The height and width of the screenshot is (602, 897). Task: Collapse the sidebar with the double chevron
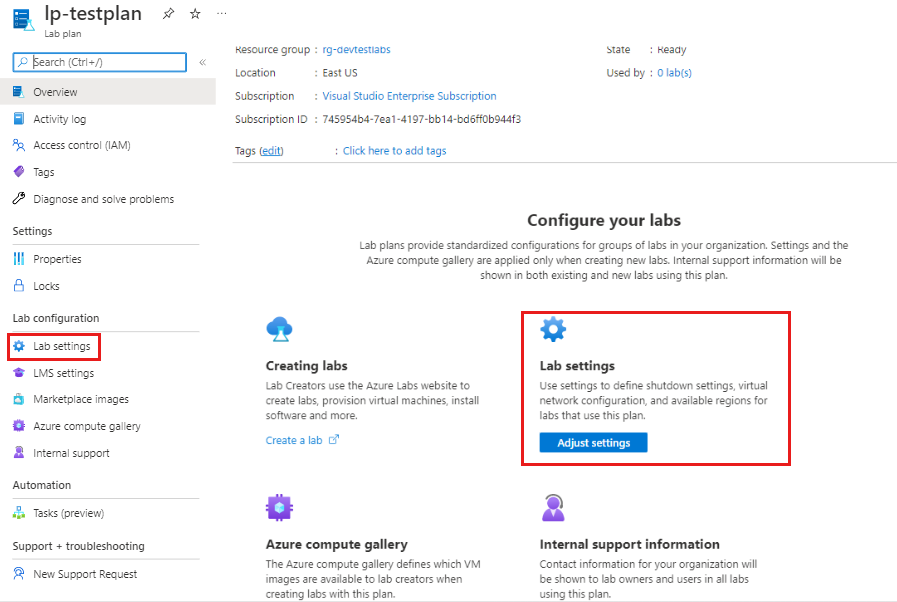pos(203,62)
